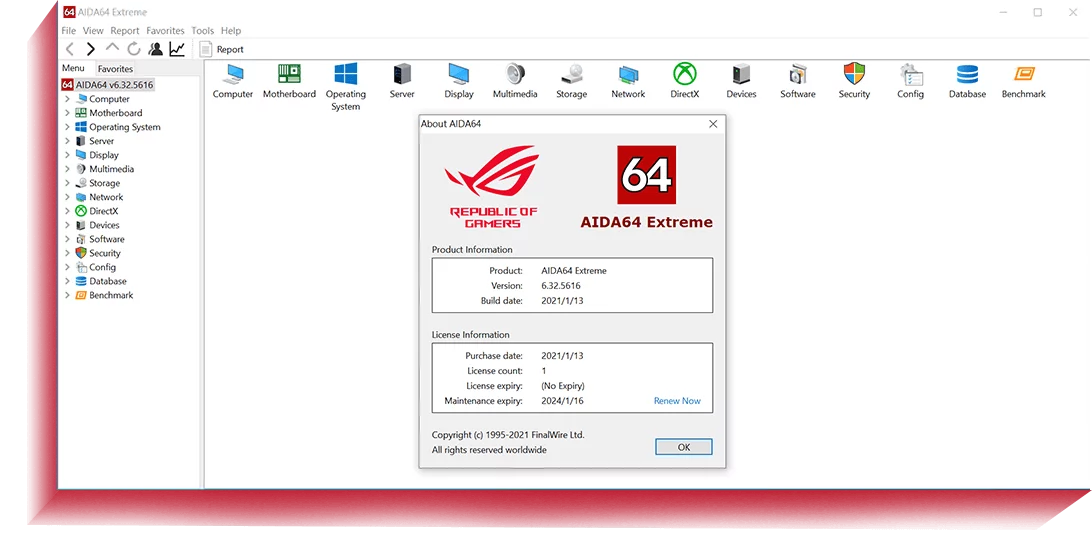Open the File menu
The width and height of the screenshot is (1092, 540).
(x=68, y=31)
